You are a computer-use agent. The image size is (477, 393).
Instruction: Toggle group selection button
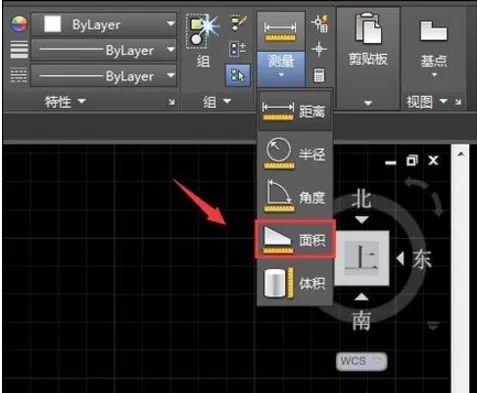tap(237, 75)
